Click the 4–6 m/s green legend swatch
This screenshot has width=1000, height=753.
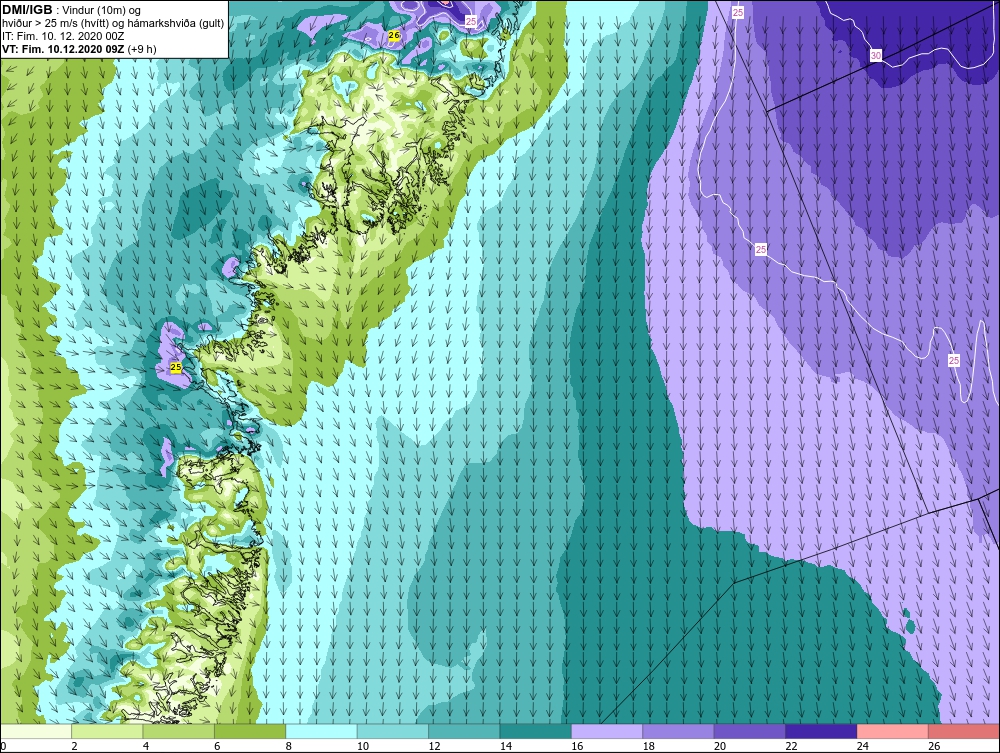179,731
